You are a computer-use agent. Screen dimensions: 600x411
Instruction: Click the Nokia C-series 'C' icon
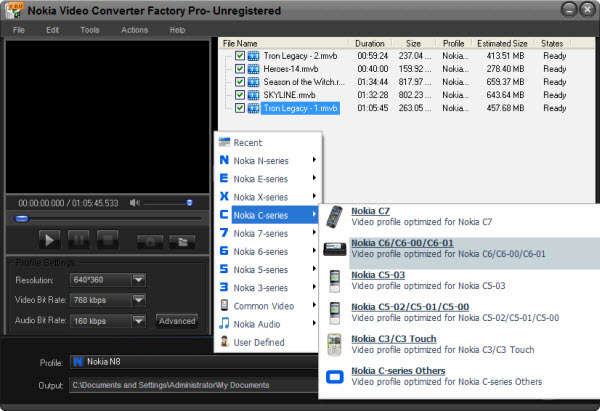coord(224,214)
